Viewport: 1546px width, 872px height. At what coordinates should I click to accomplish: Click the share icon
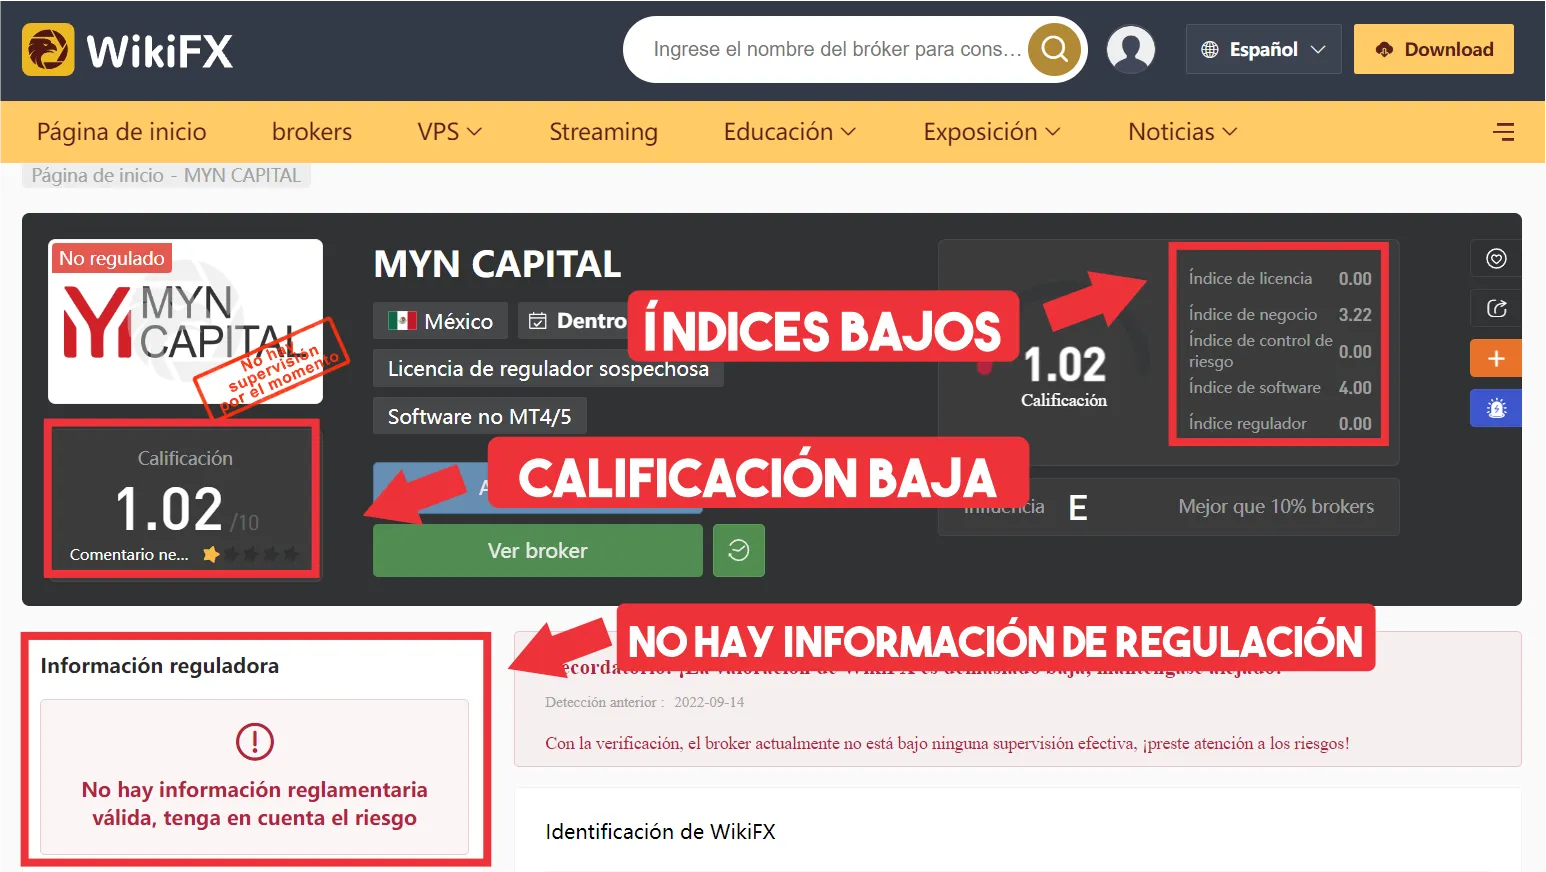(x=1496, y=308)
